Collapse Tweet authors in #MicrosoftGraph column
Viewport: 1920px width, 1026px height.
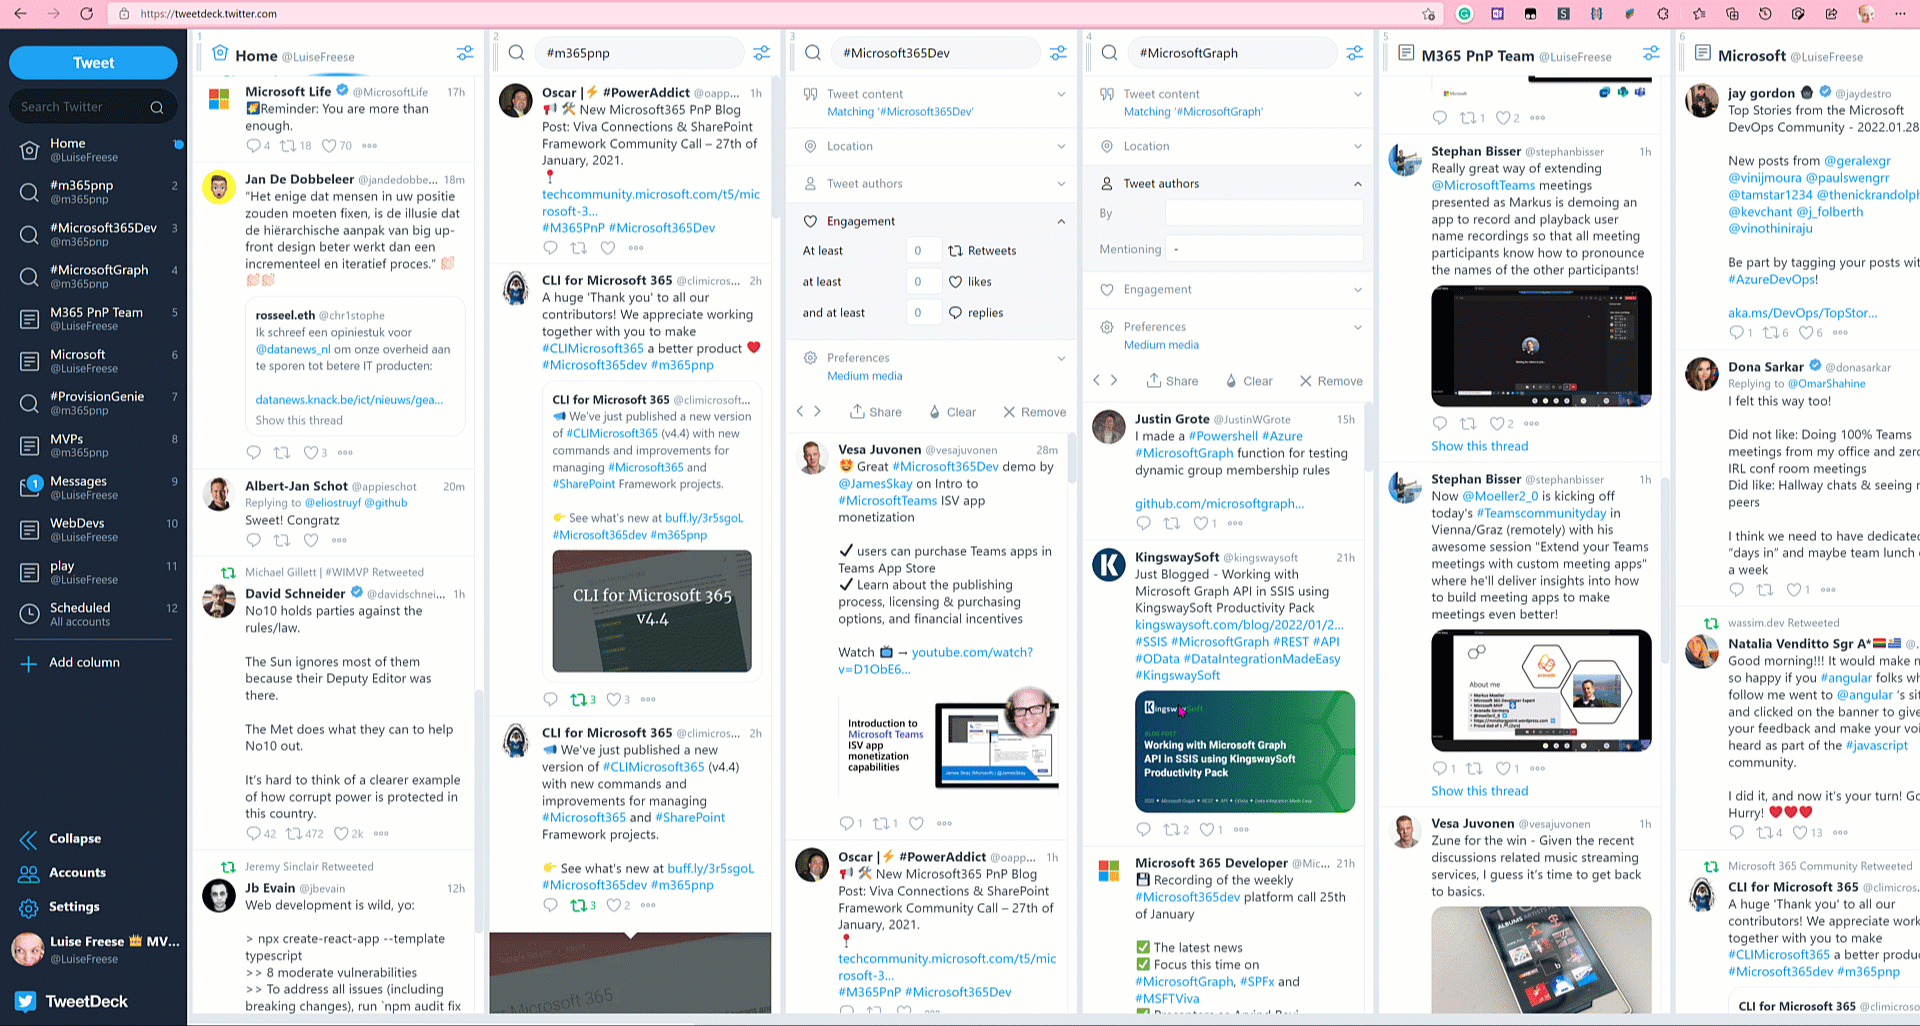(1230, 184)
